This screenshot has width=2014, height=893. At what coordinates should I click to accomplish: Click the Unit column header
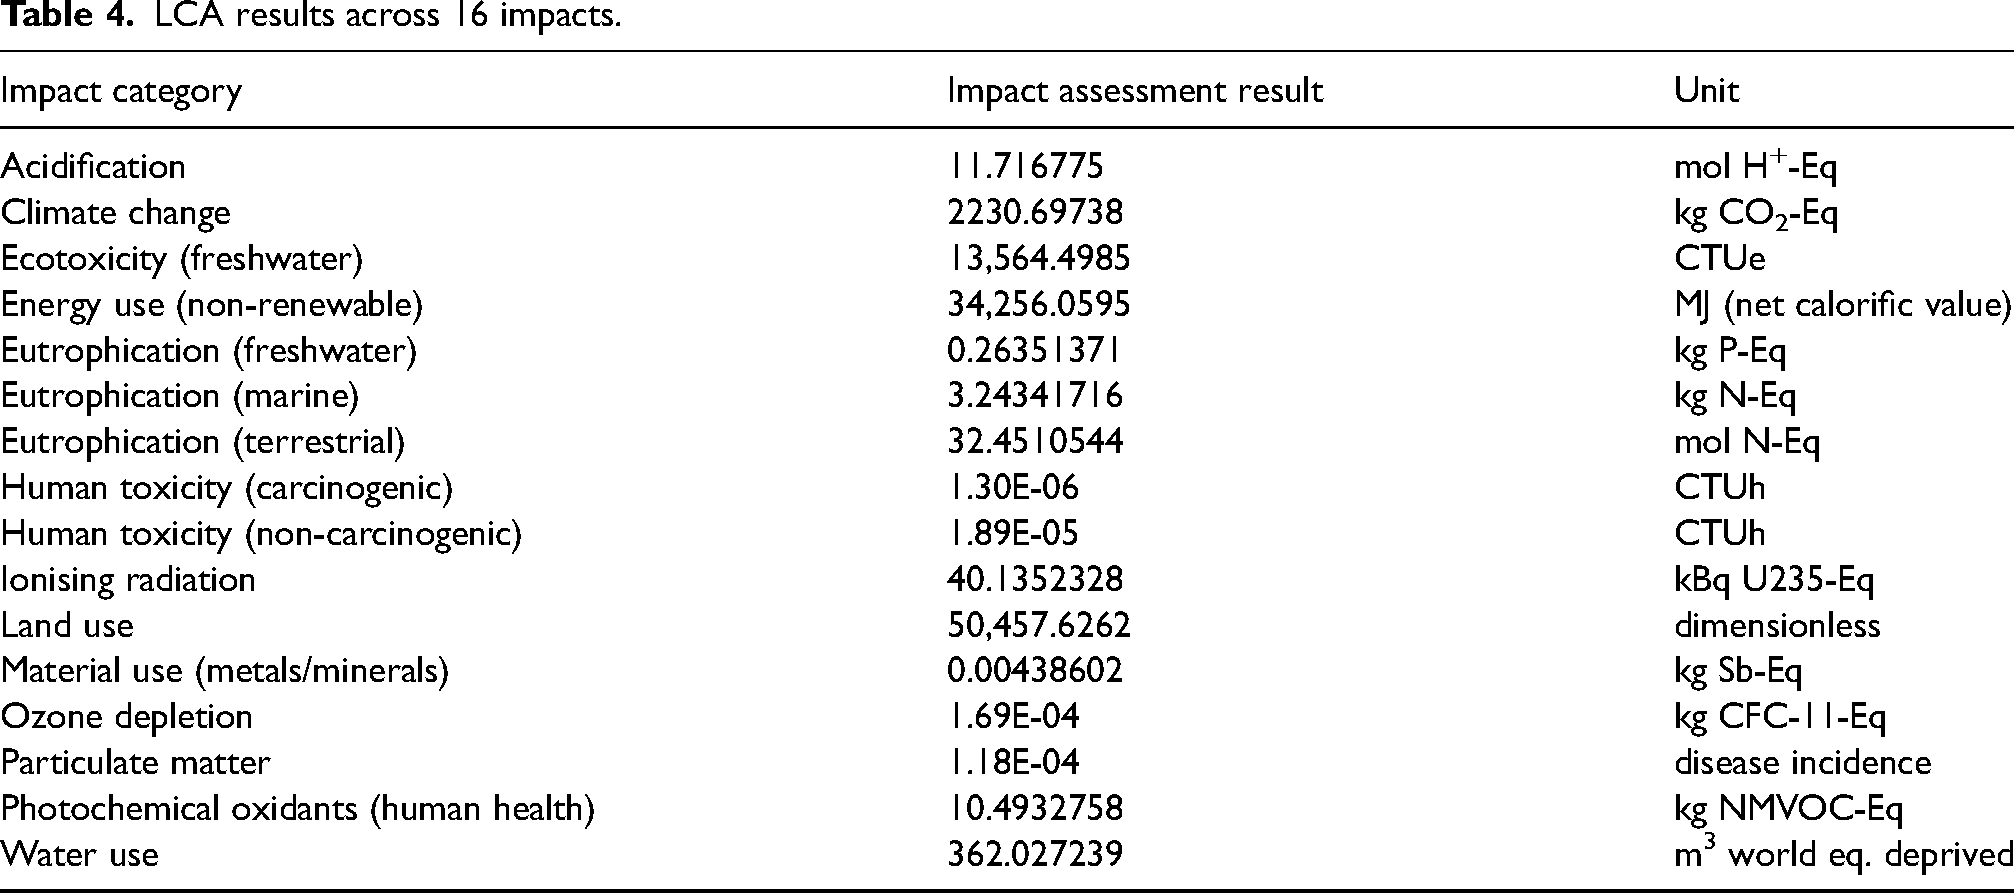pyautogui.click(x=1707, y=91)
